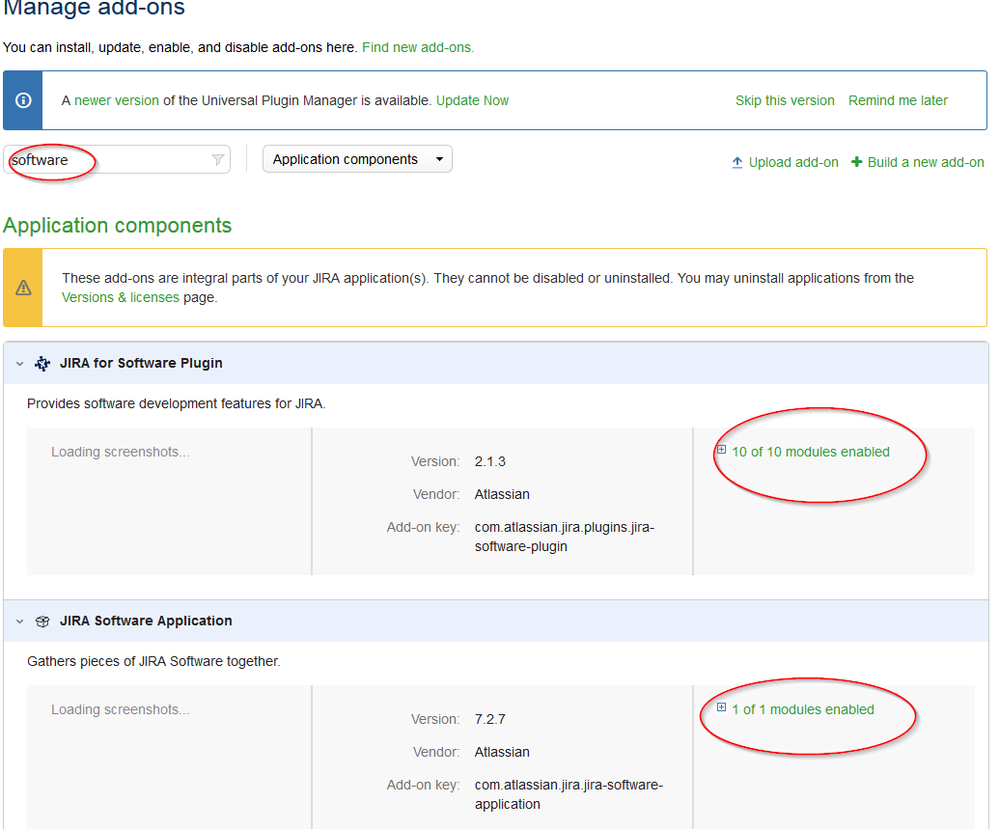Open the Find new add-ons link
The image size is (999, 829).
coord(418,48)
